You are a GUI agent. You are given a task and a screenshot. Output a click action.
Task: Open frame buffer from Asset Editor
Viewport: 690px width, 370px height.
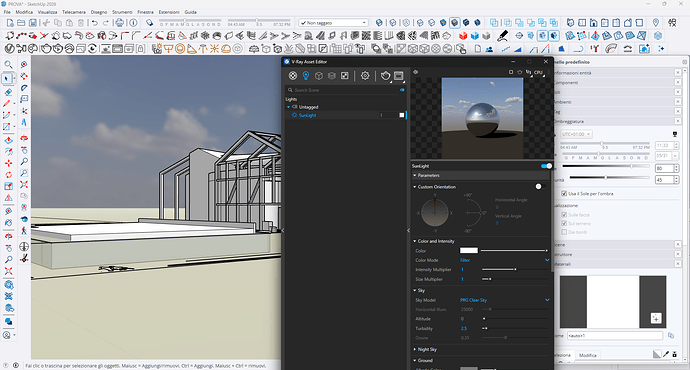coord(399,76)
